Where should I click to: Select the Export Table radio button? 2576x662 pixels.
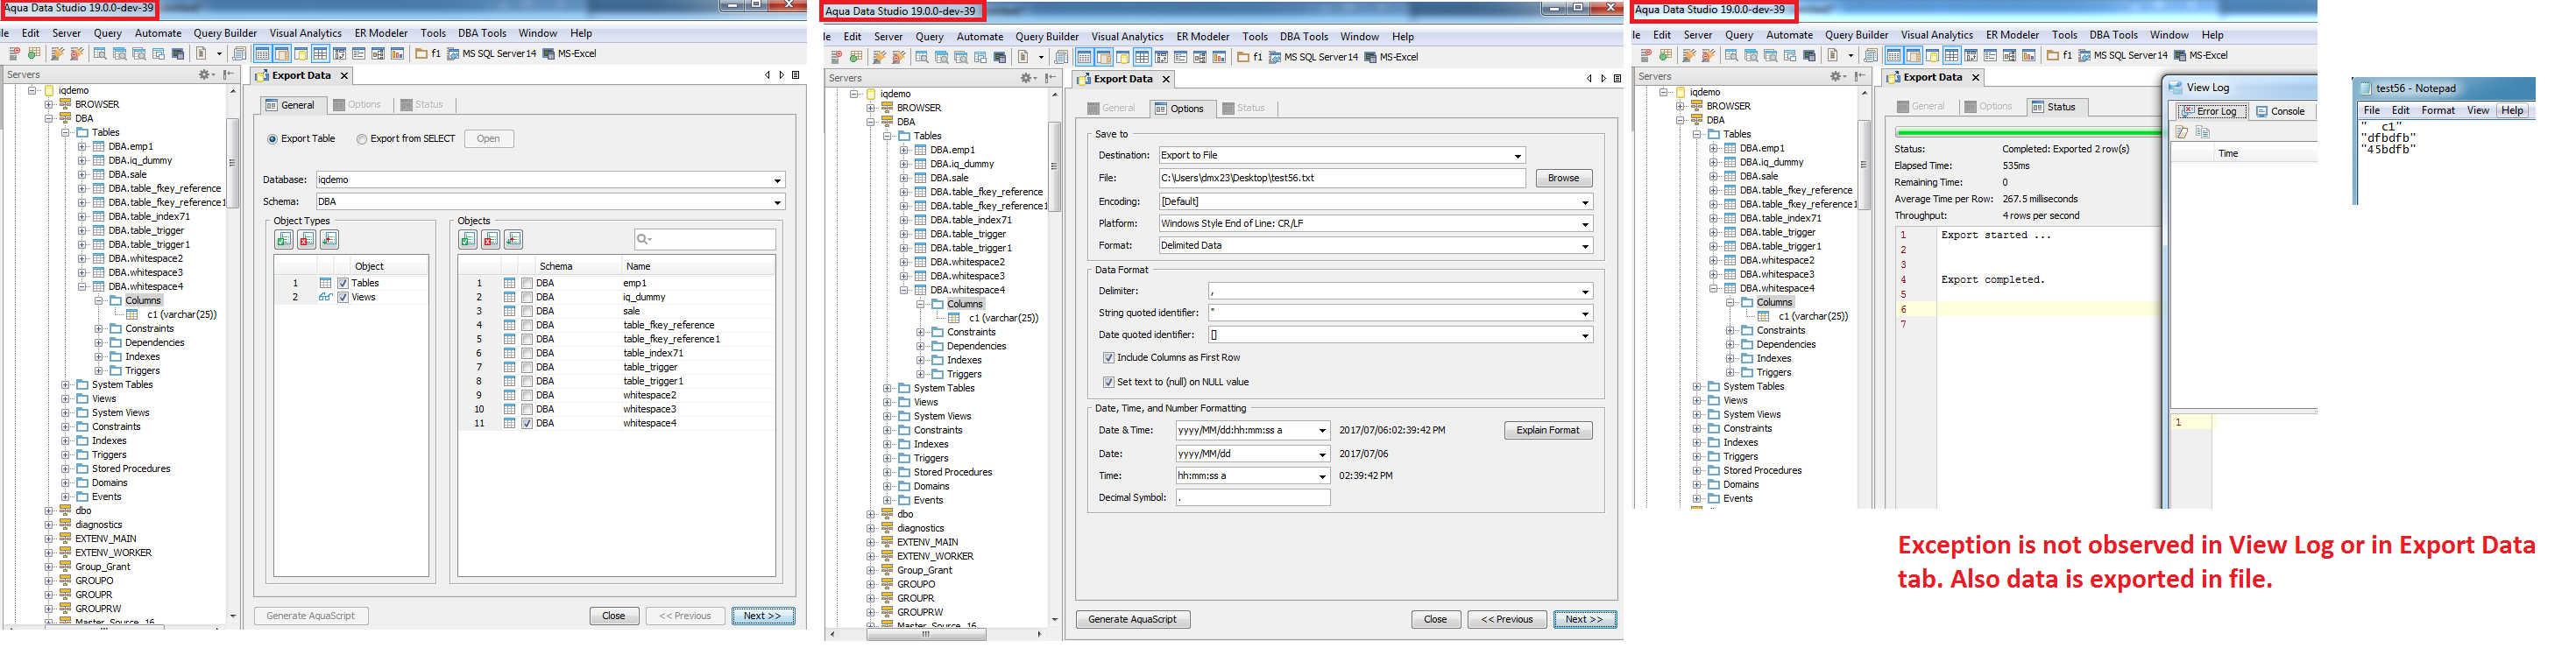coord(272,139)
